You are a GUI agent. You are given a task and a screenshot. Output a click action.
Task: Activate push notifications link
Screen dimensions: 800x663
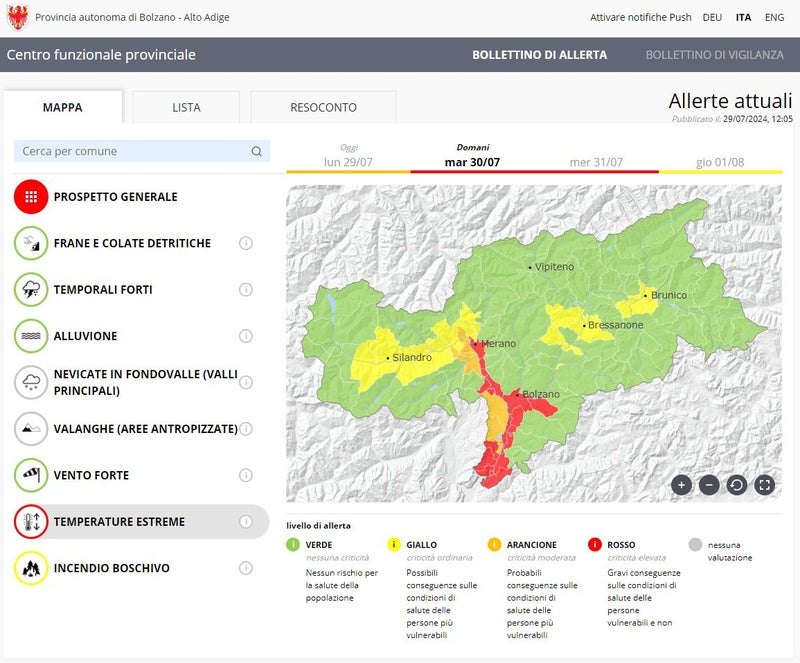[640, 17]
